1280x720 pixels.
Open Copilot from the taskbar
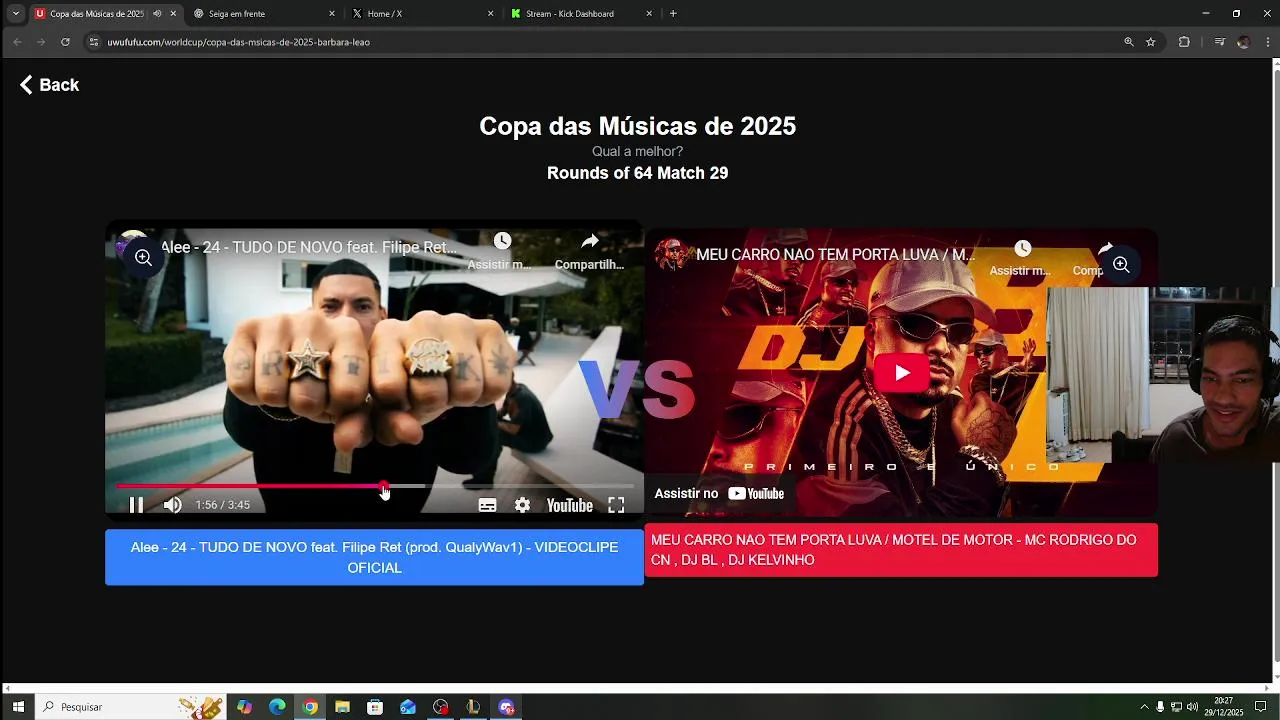pyautogui.click(x=245, y=707)
